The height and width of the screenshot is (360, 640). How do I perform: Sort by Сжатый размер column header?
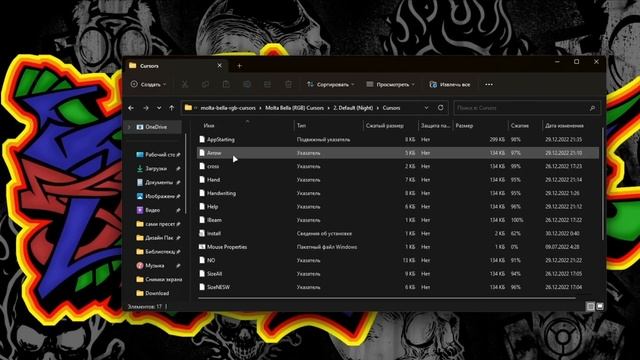[385, 126]
